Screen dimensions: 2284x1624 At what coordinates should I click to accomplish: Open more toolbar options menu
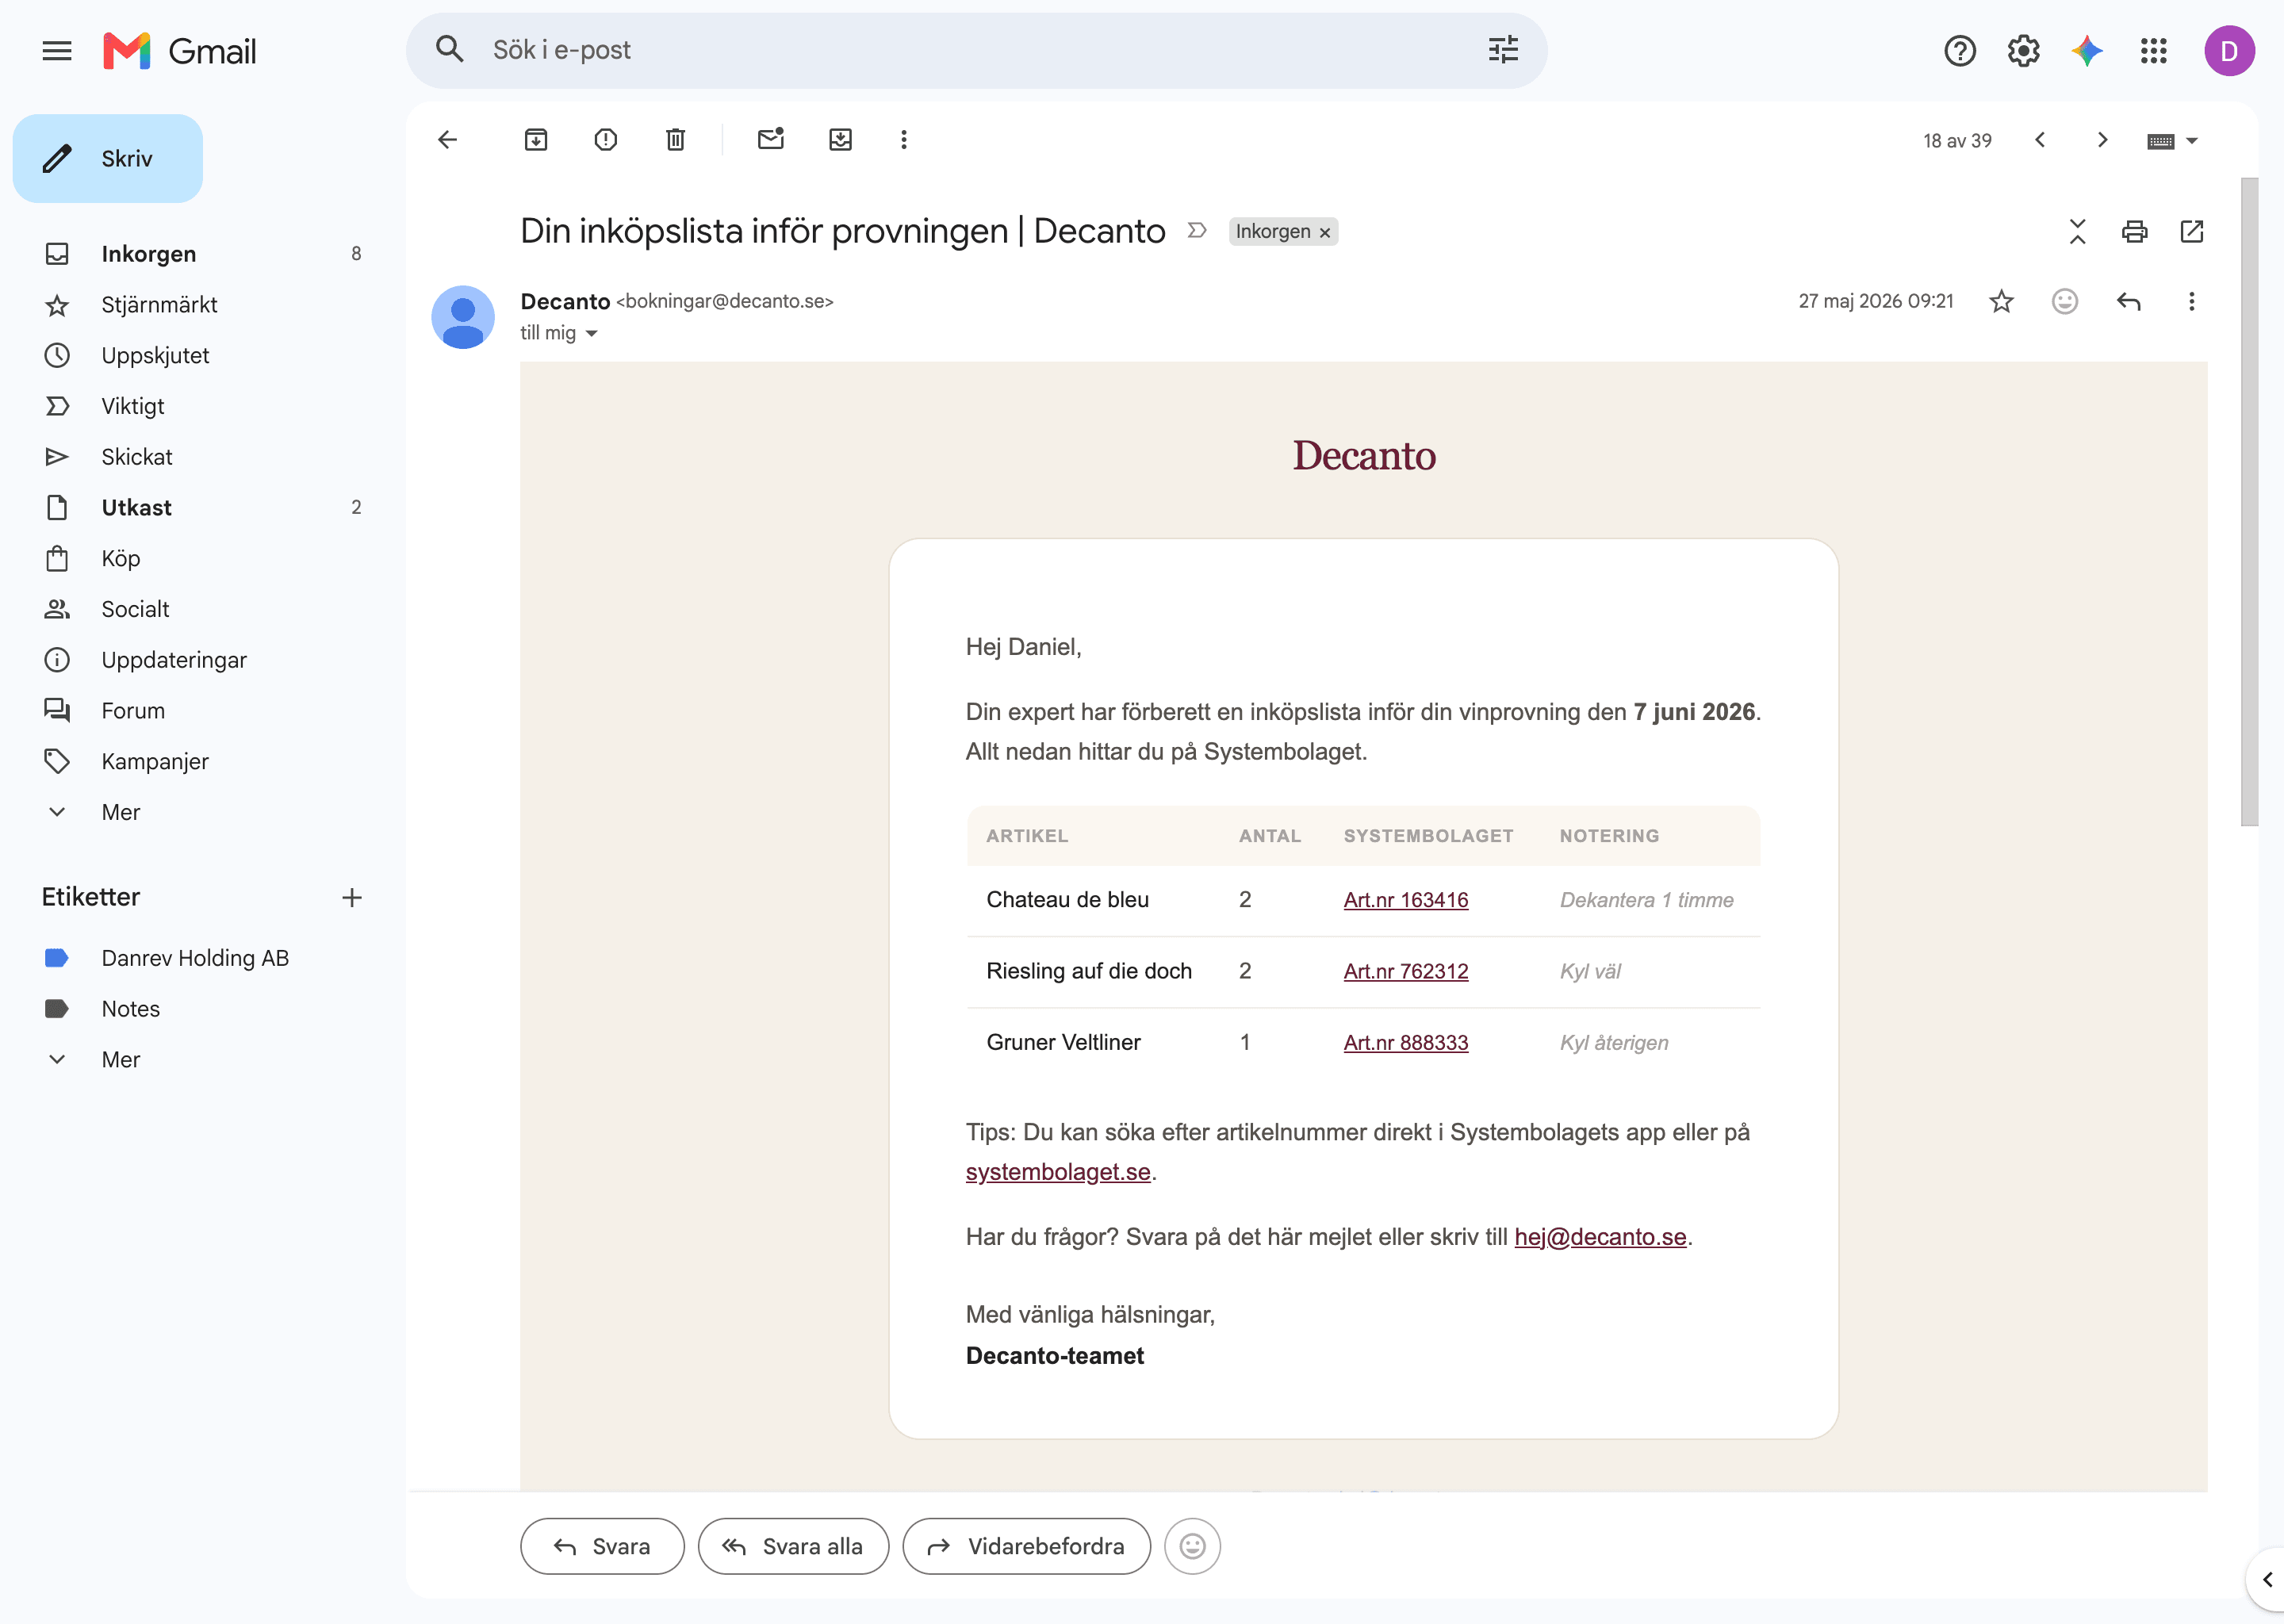click(904, 140)
